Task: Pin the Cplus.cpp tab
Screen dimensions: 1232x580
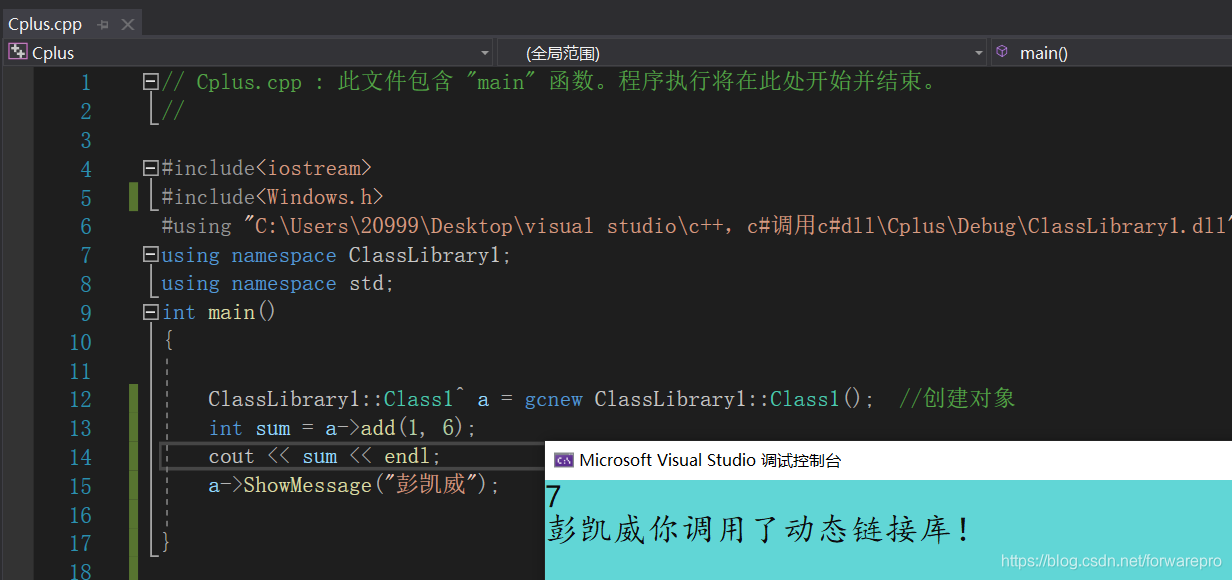Action: (x=103, y=25)
